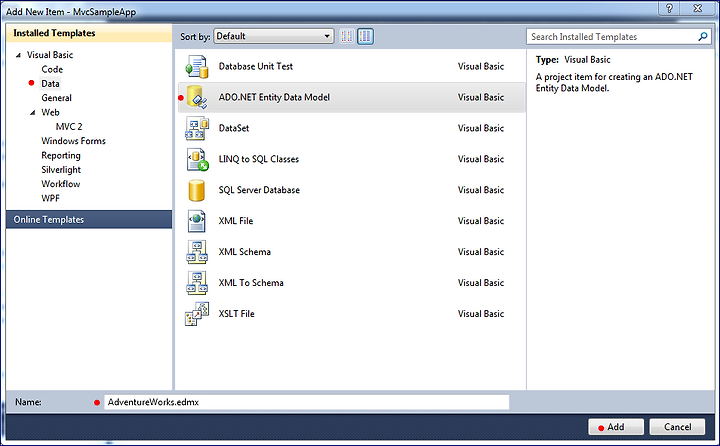Select the Reporting category
Screen dimensions: 720x446
[x=61, y=155]
